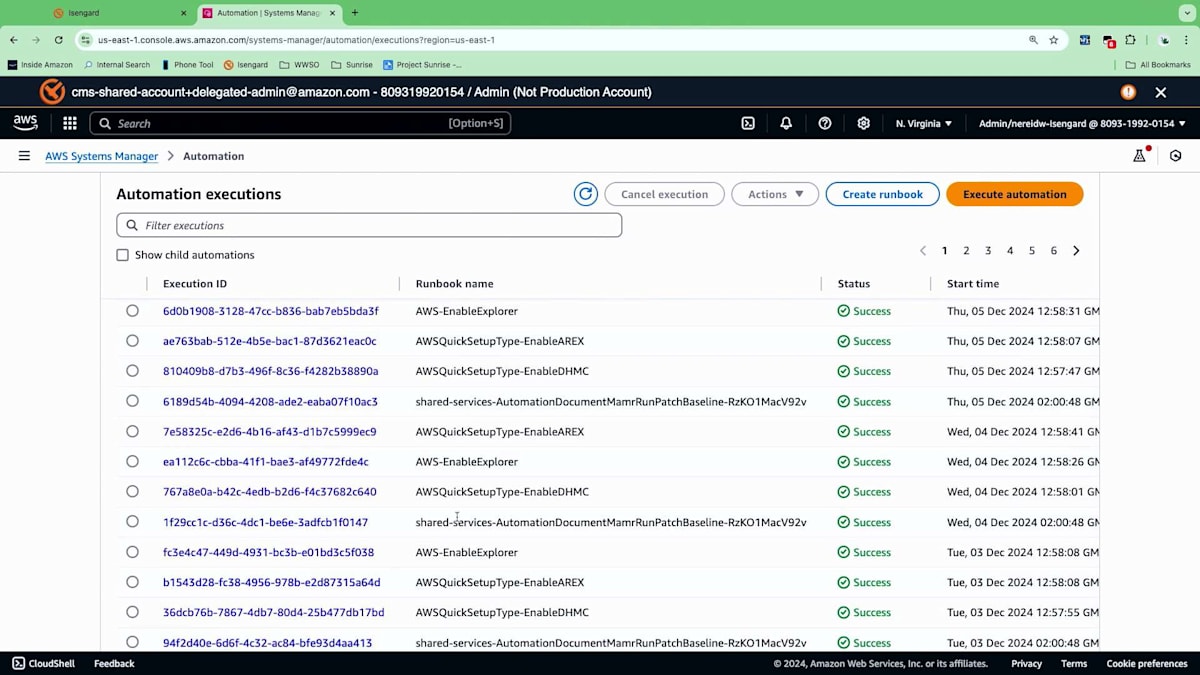Open CloudShell in footer
1200x675 pixels.
(x=45, y=663)
